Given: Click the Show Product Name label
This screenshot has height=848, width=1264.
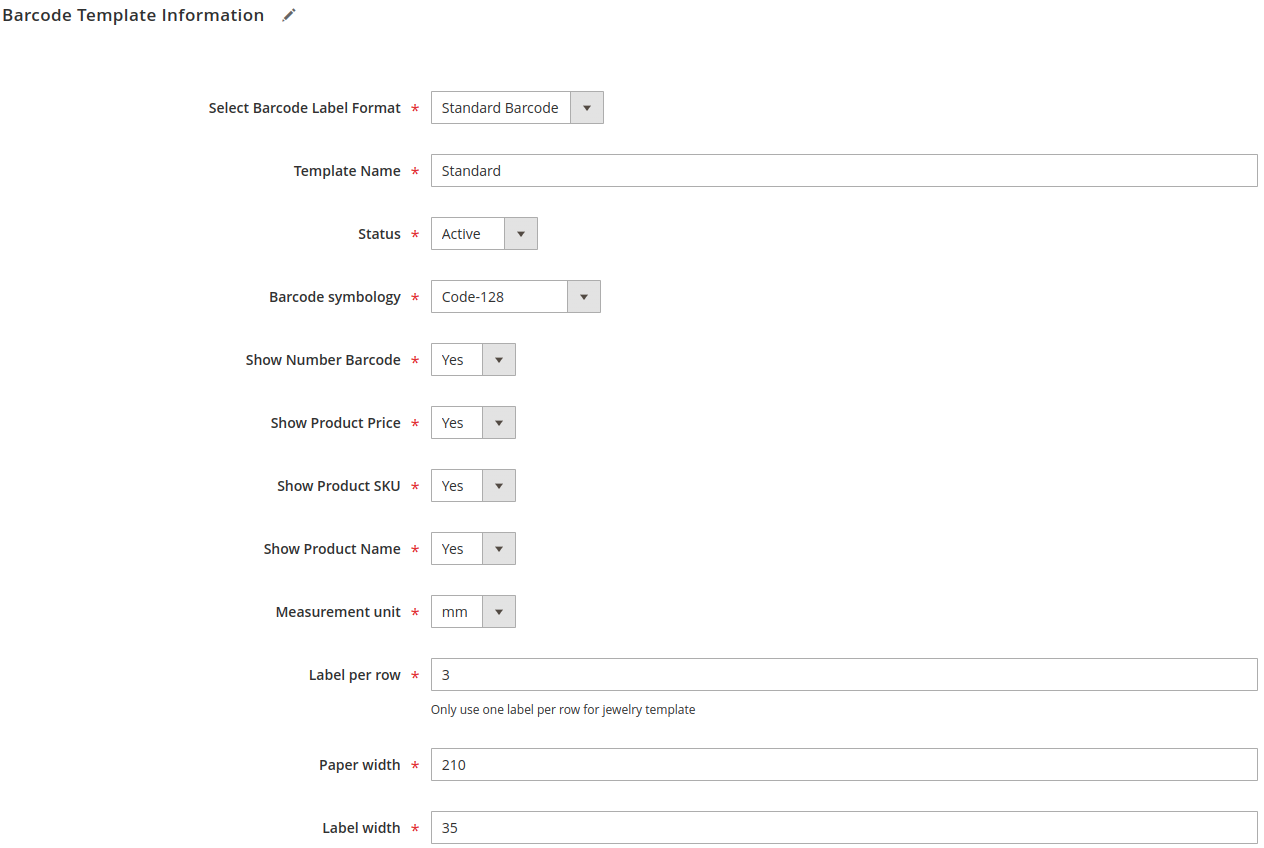Looking at the screenshot, I should pos(332,549).
